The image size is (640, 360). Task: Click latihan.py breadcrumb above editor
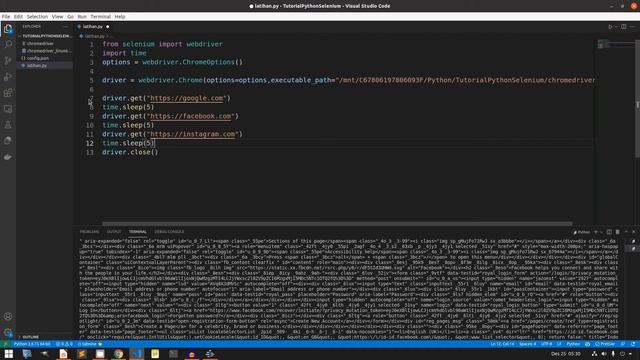tap(94, 36)
